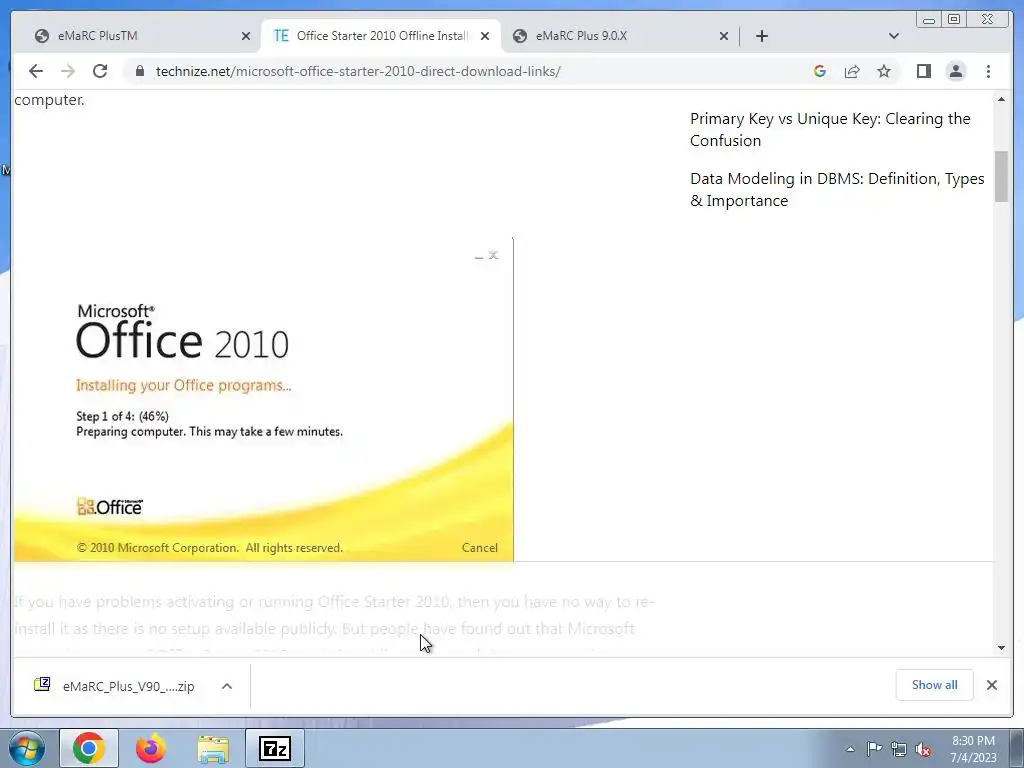Expand the tab search dropdown

point(894,36)
